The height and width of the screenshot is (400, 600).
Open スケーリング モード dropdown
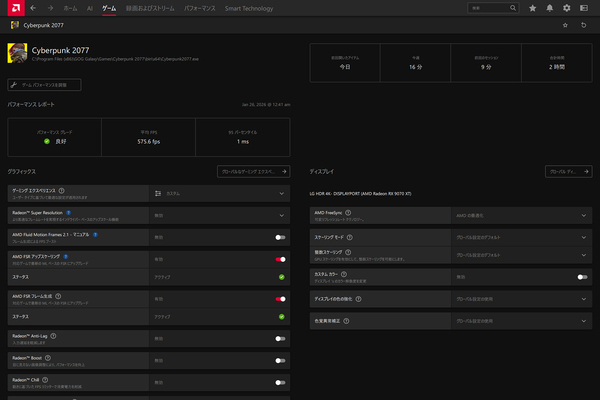pyautogui.click(x=582, y=238)
